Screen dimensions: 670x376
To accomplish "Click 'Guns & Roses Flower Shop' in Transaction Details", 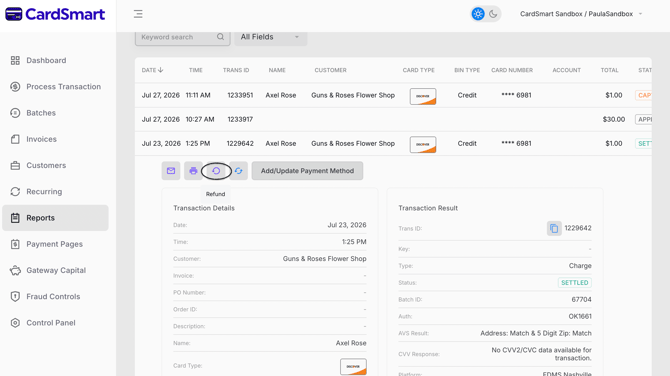I will pos(324,259).
